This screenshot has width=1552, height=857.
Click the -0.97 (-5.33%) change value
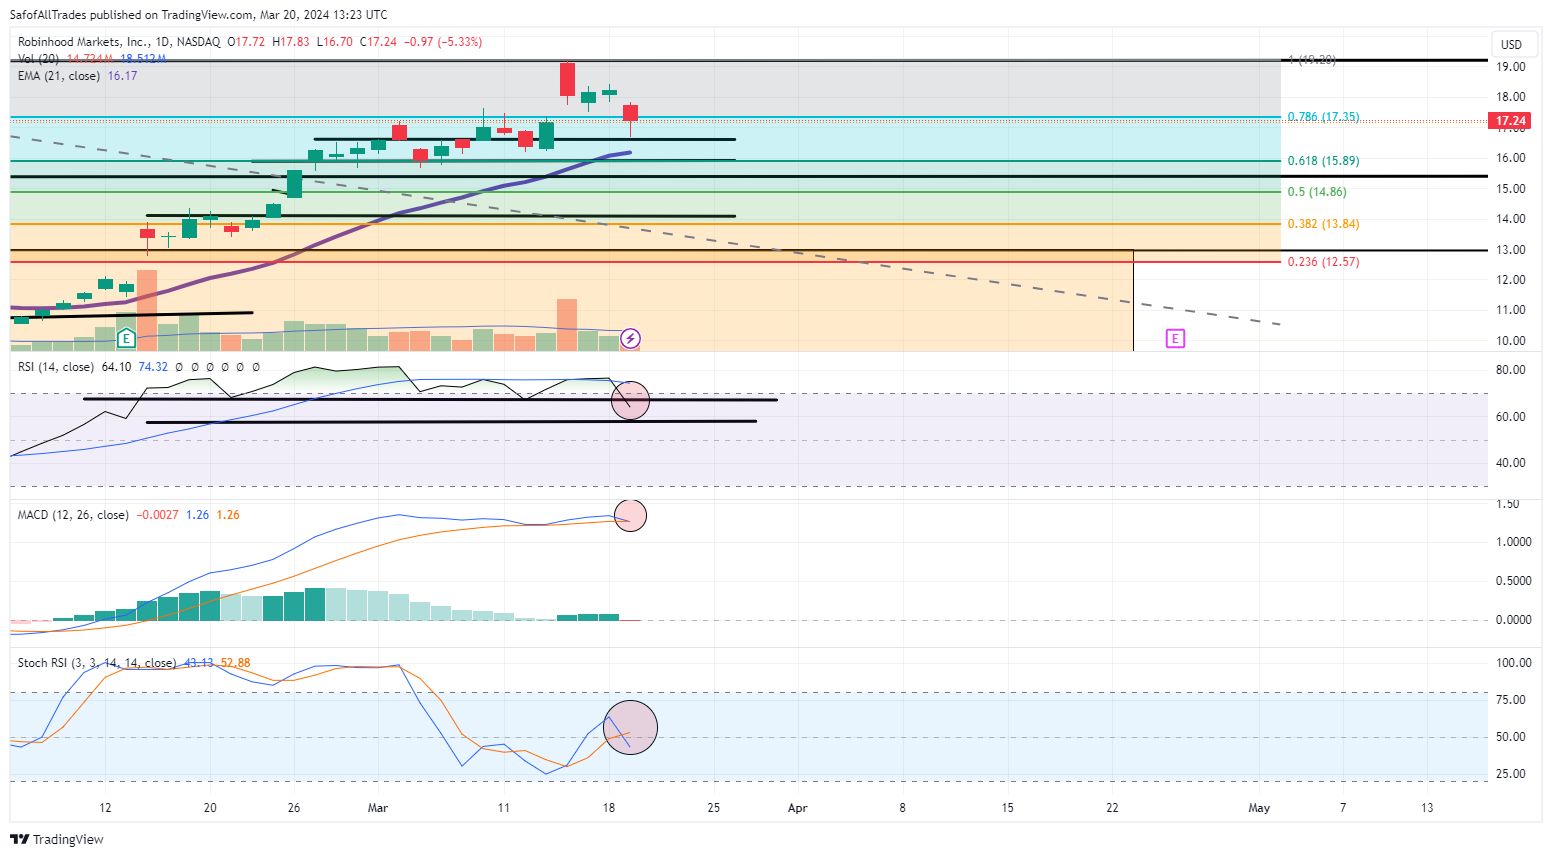tap(443, 42)
